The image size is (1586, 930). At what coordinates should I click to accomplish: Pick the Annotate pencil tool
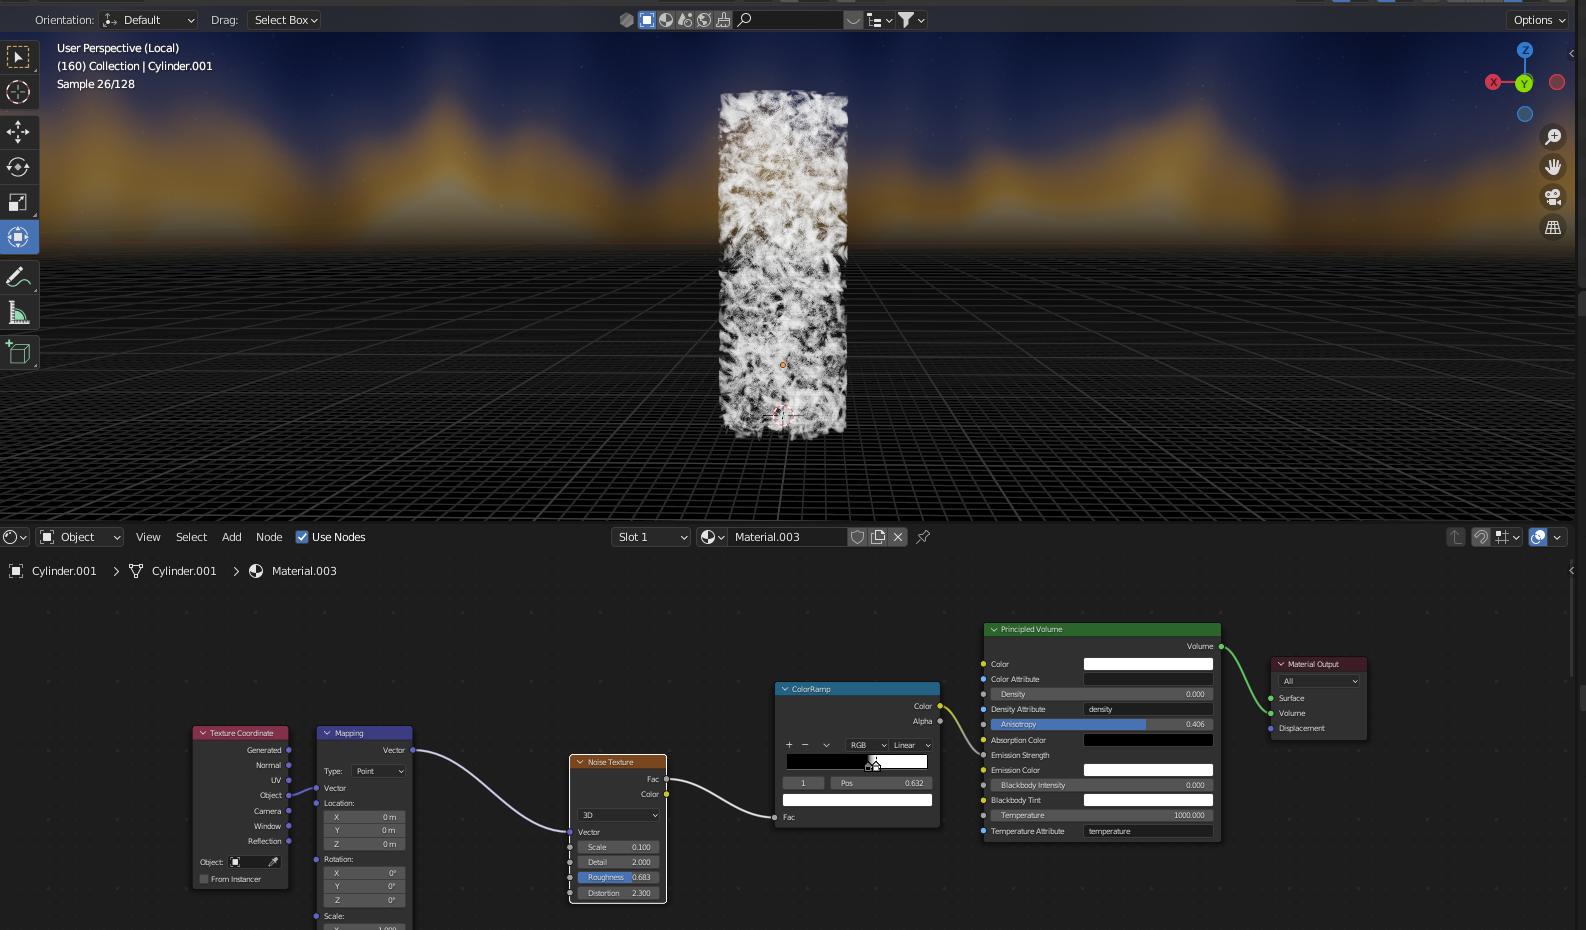(x=18, y=277)
